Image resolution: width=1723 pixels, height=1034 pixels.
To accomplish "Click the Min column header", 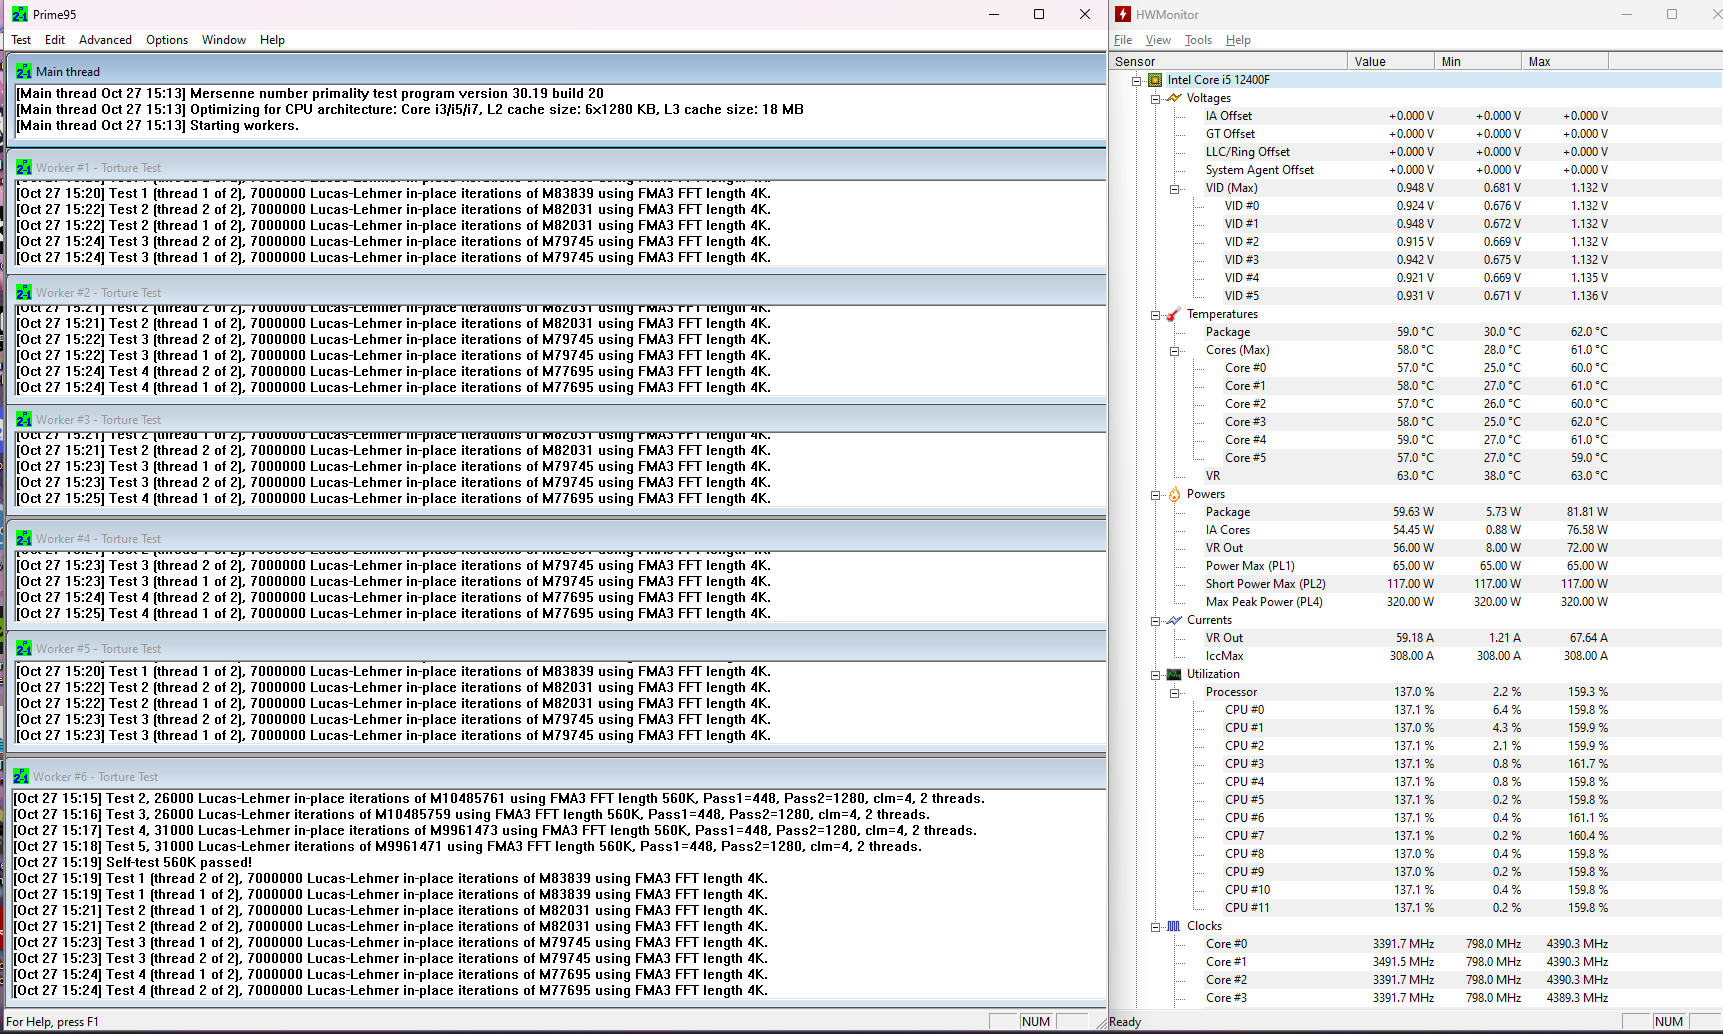I will point(1478,62).
